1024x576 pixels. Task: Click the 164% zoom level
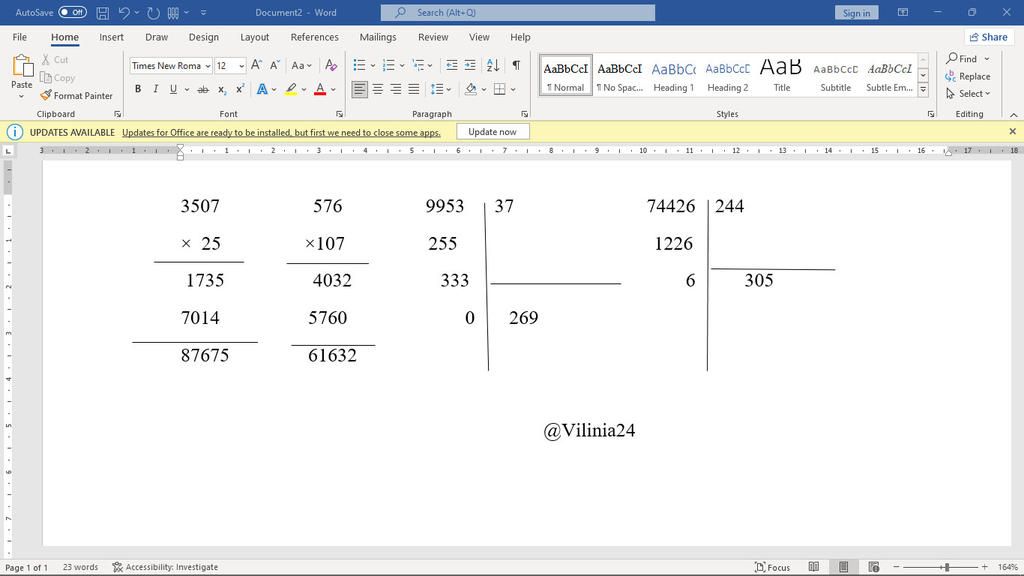click(x=1008, y=567)
